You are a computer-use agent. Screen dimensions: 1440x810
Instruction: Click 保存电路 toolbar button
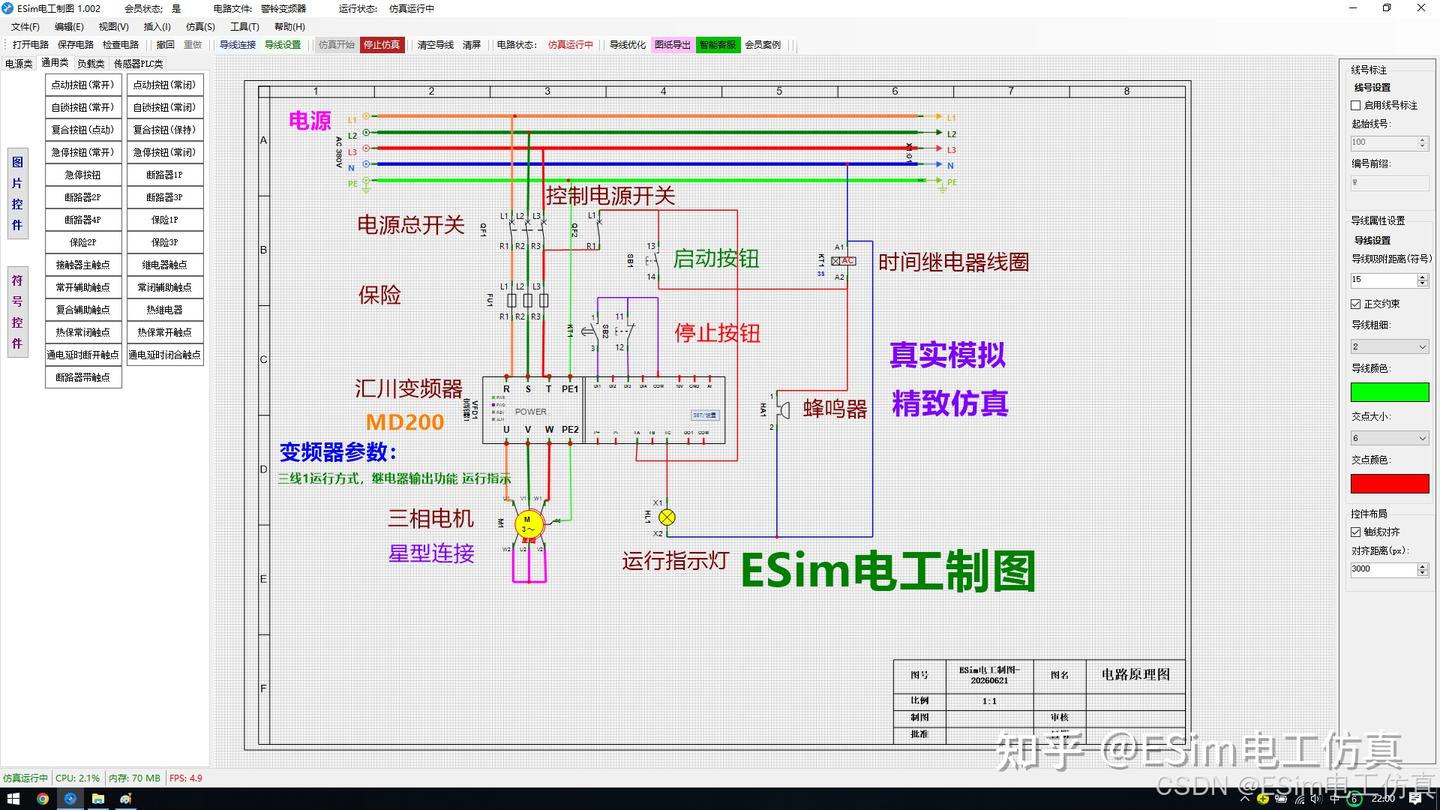click(x=76, y=45)
